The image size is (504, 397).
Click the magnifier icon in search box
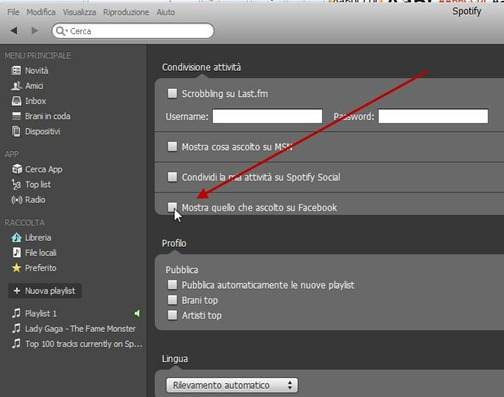pos(60,31)
